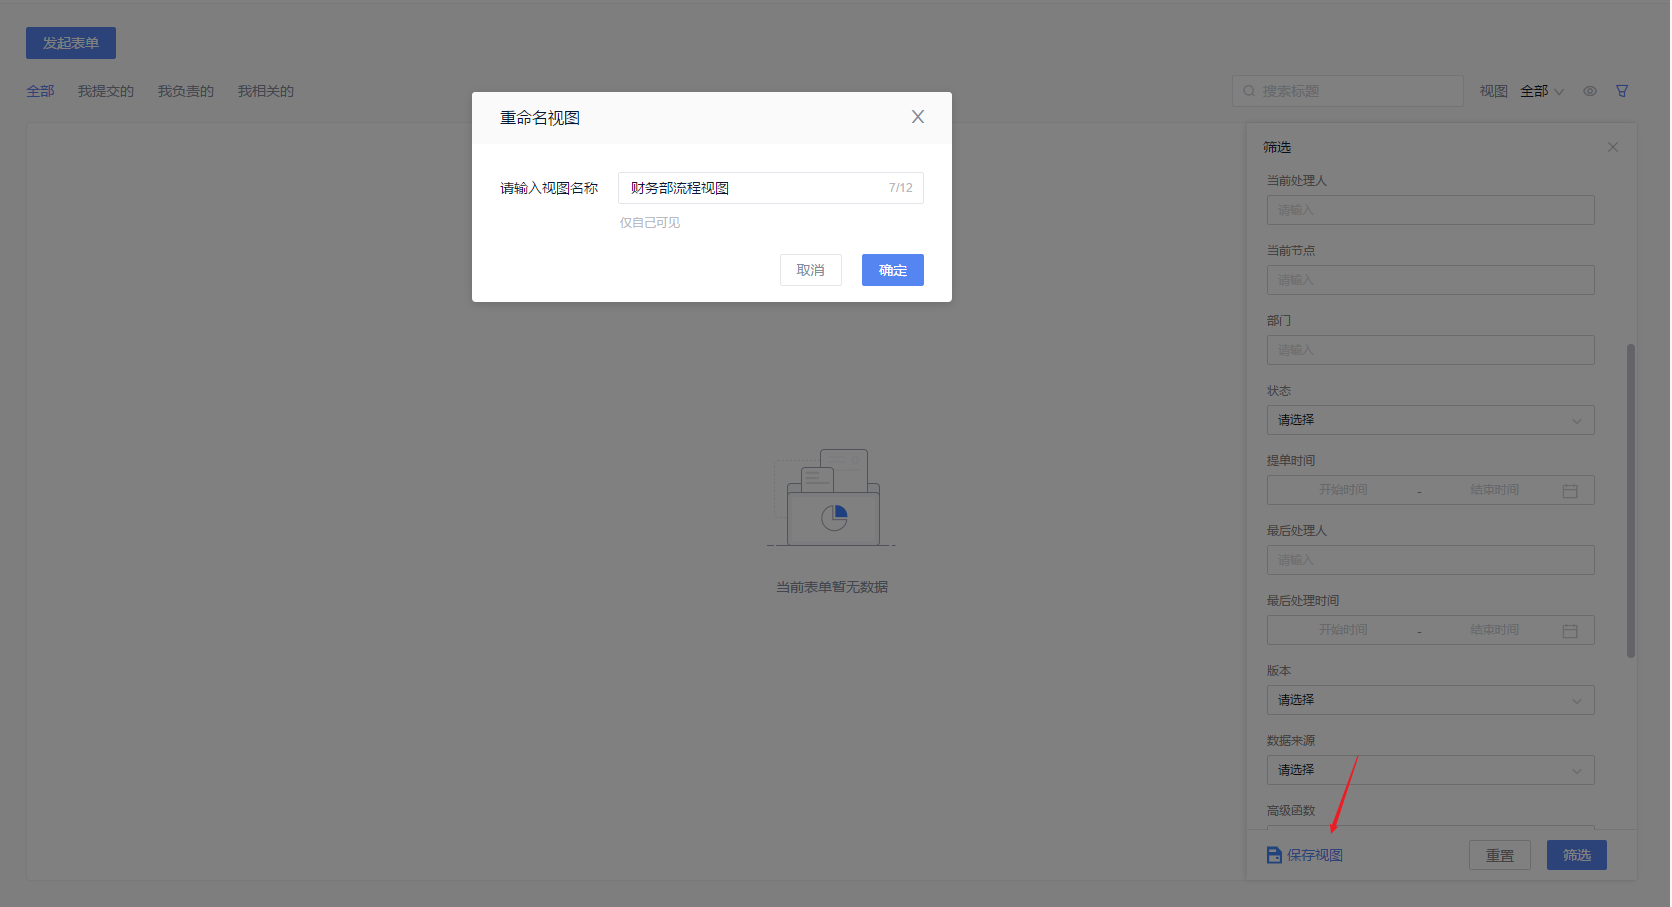Click the 当前处理人 input field

tap(1430, 210)
